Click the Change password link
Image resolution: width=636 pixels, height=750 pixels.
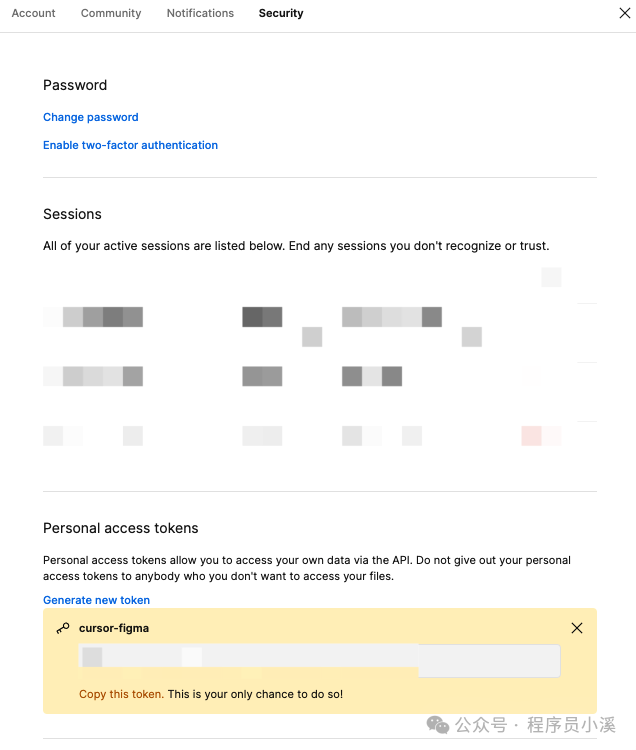click(91, 117)
